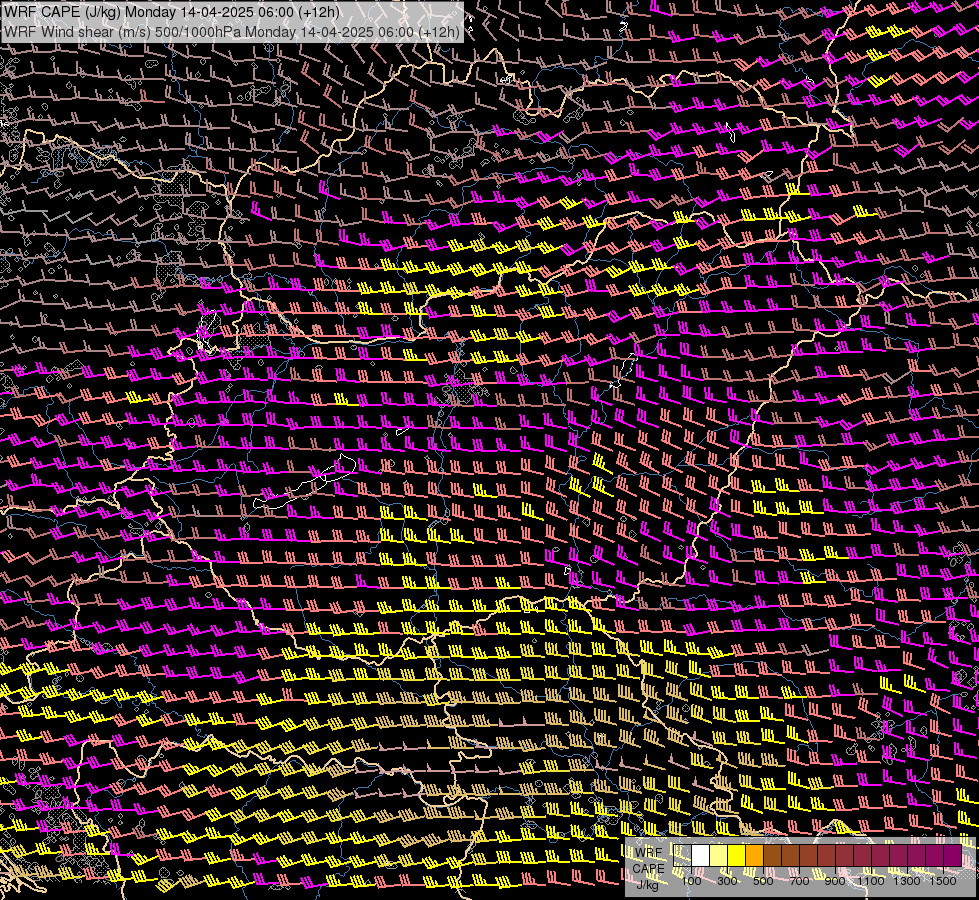Select the orange CAPE legend swatch
This screenshot has height=900, width=979.
(x=754, y=856)
